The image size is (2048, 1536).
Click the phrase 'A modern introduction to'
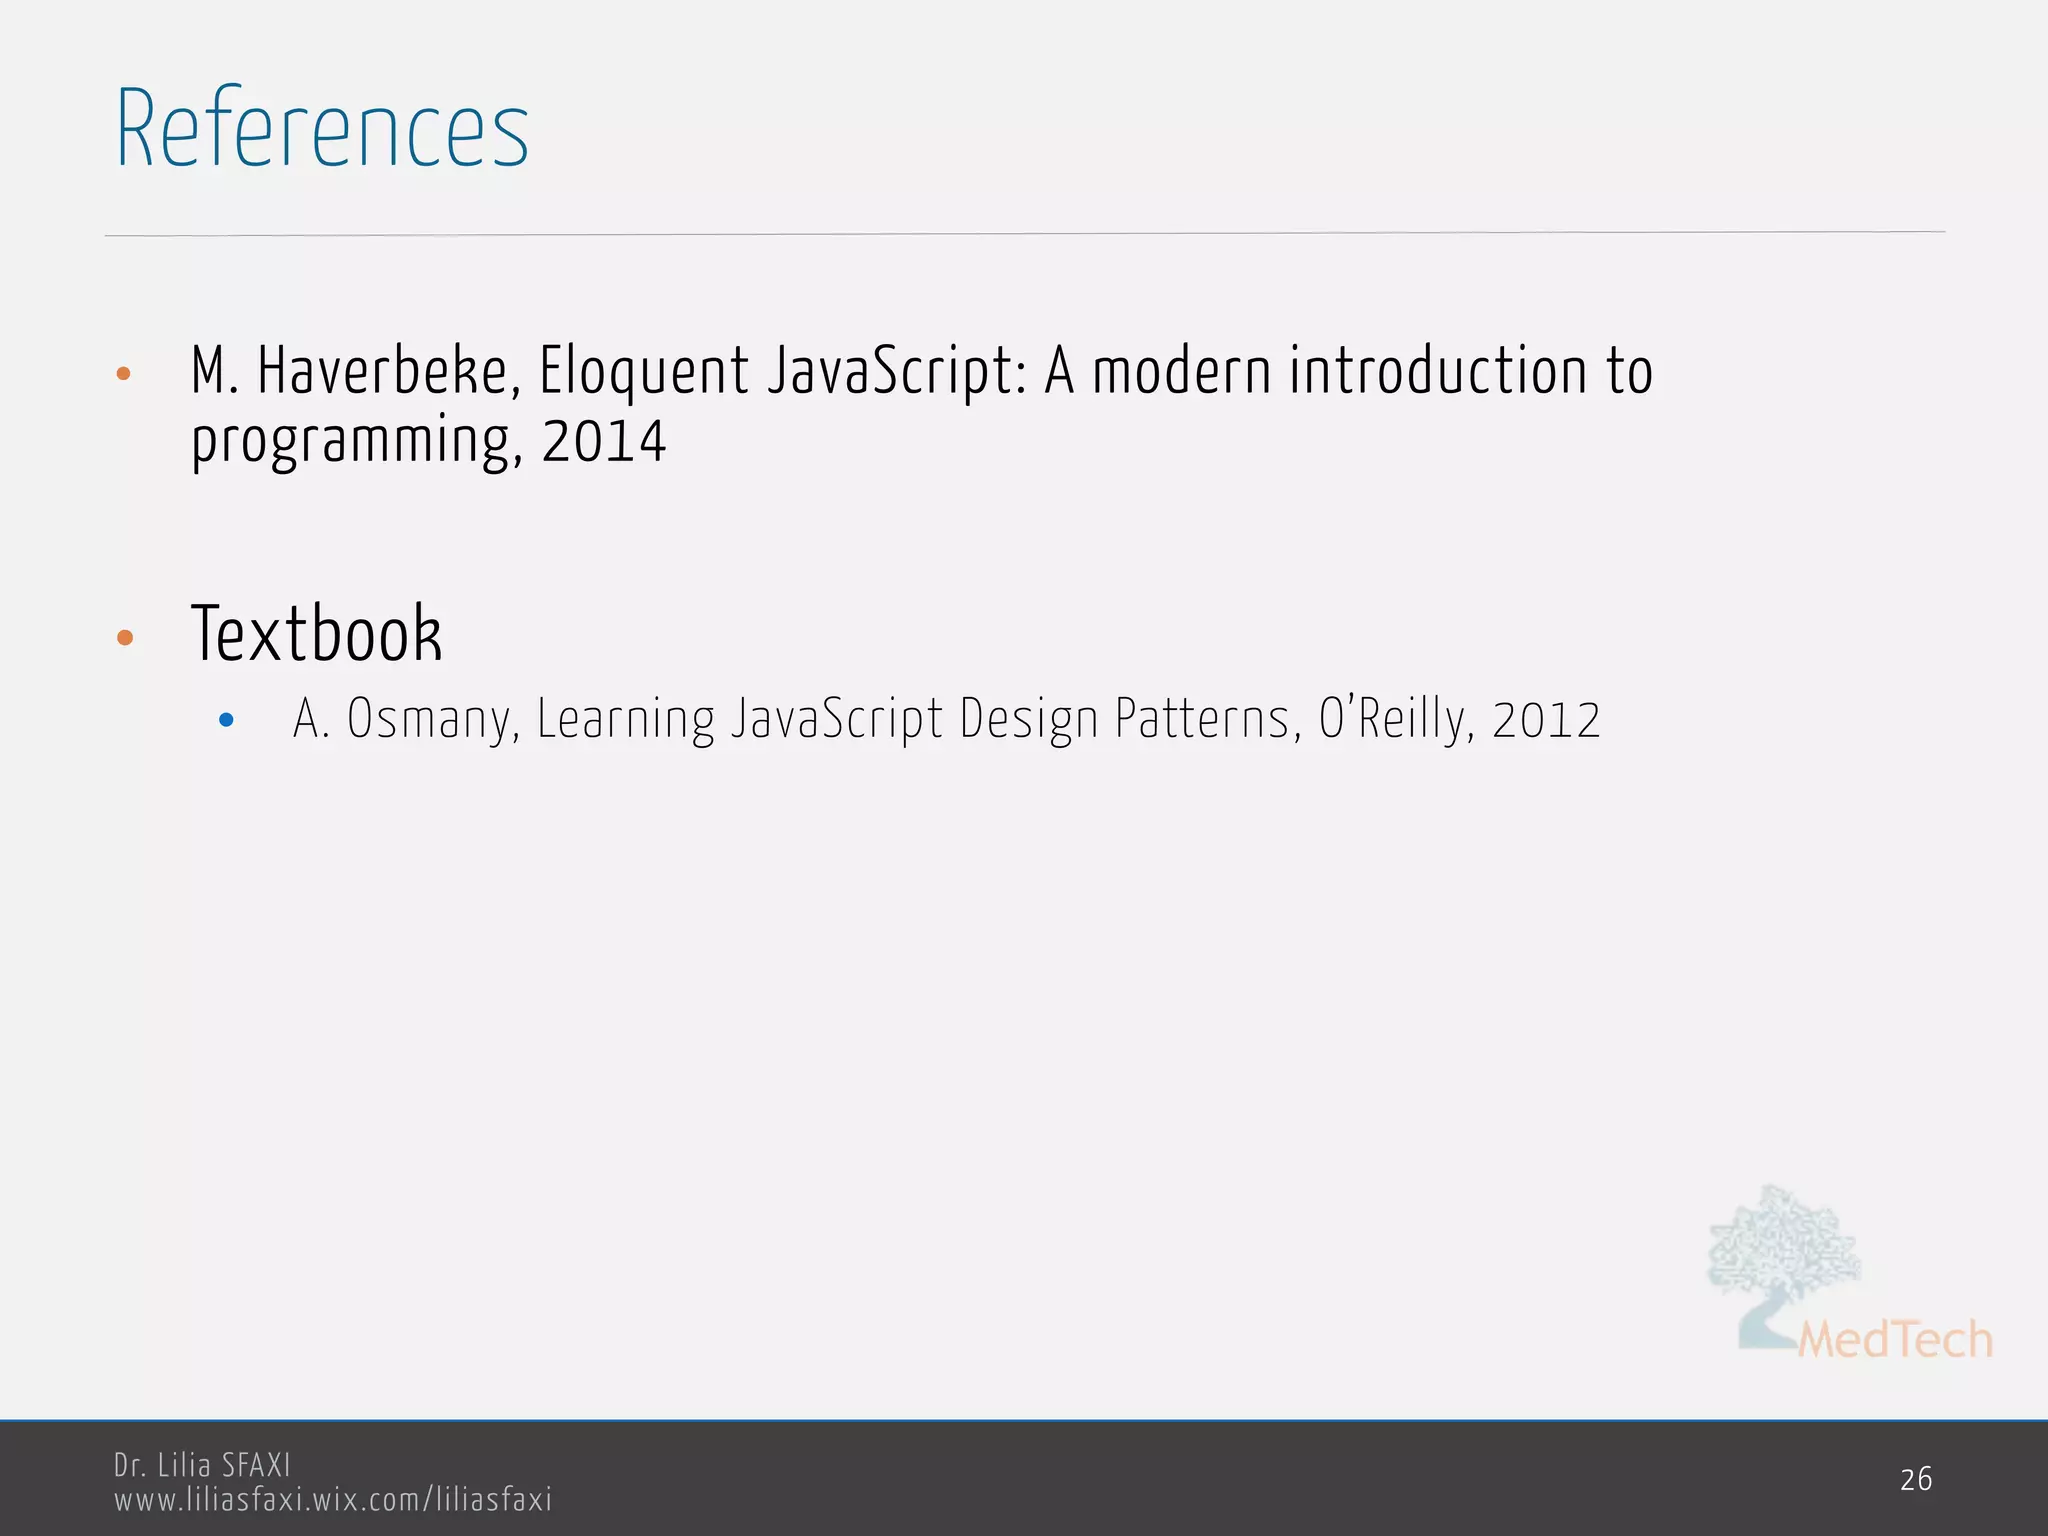(x=1348, y=372)
